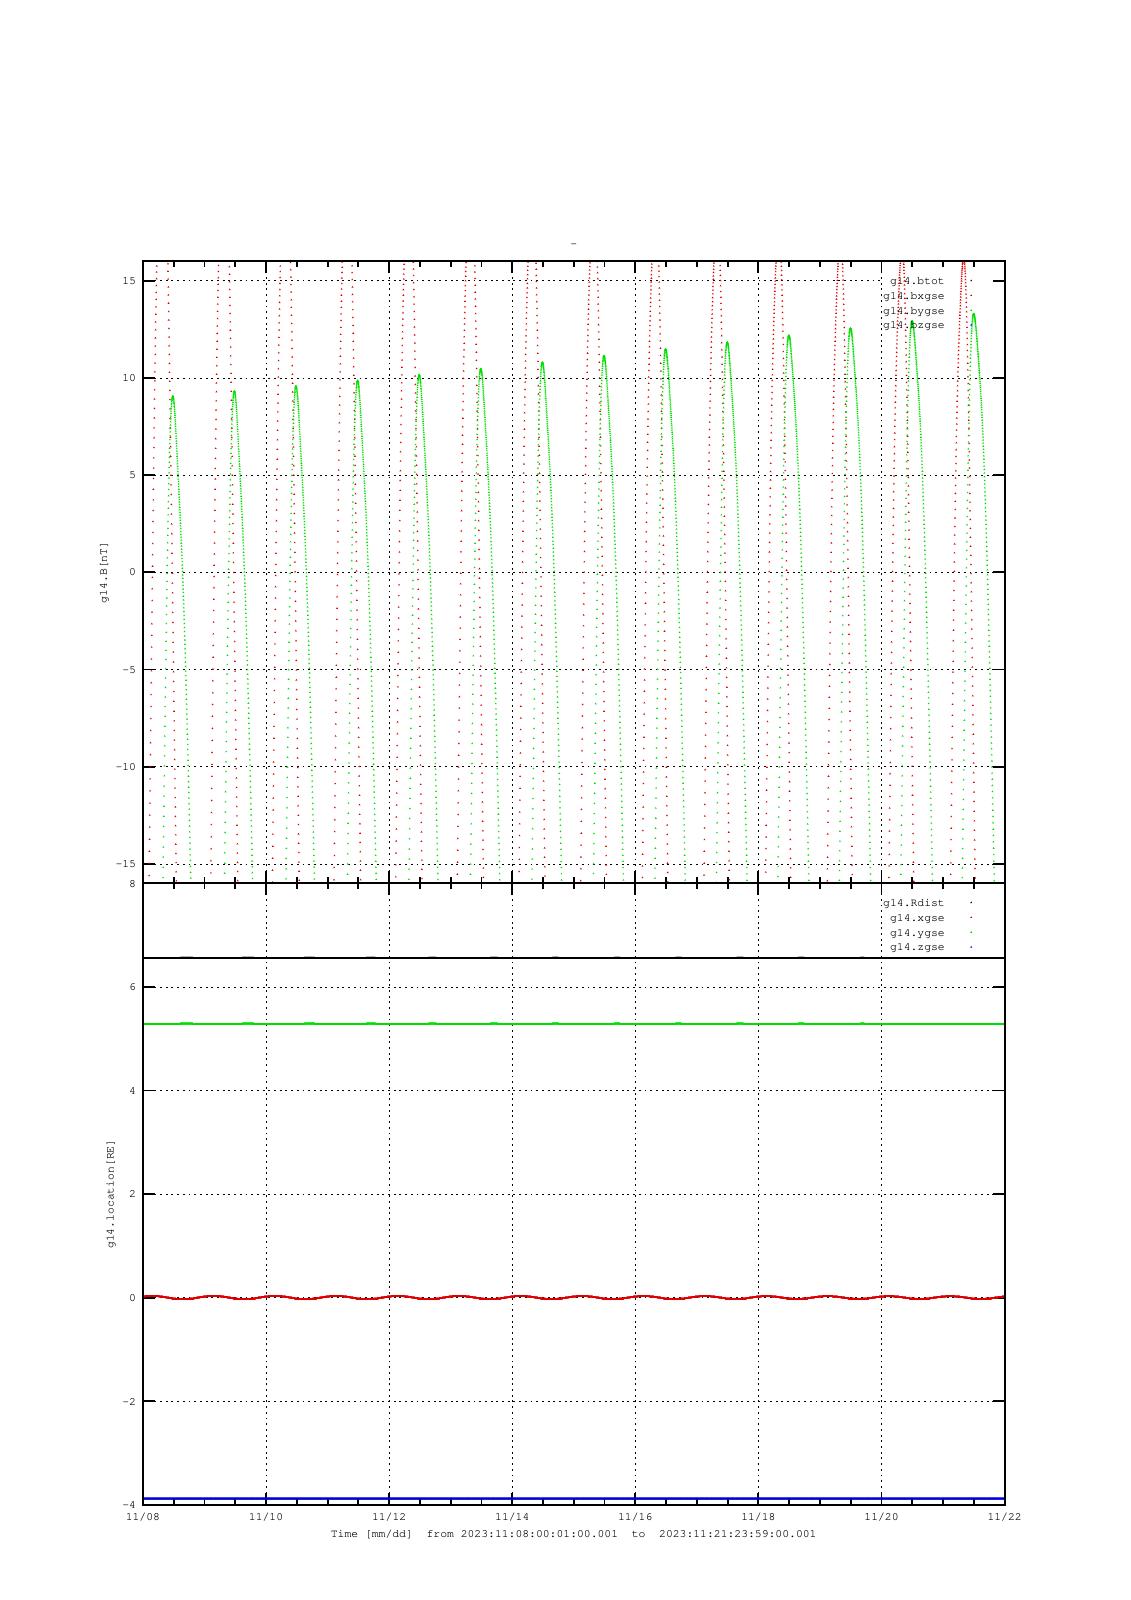This screenshot has width=1131, height=1600.
Task: Click the 11/22 date tick label
Action: pyautogui.click(x=1003, y=1517)
